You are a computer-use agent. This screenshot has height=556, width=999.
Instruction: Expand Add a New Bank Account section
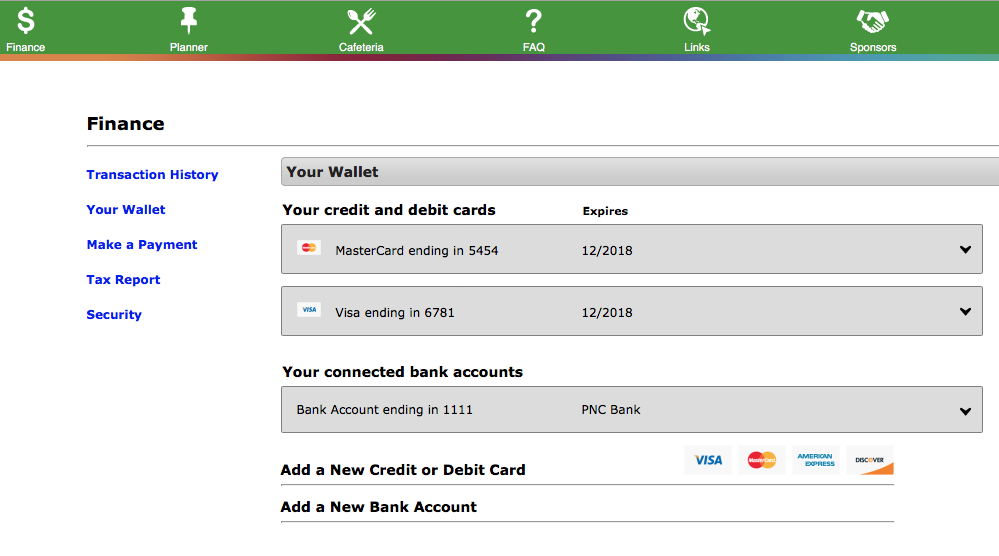tap(379, 507)
